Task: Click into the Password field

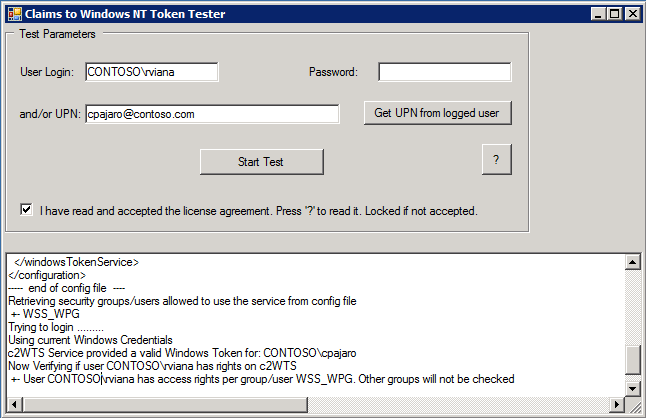Action: [444, 72]
